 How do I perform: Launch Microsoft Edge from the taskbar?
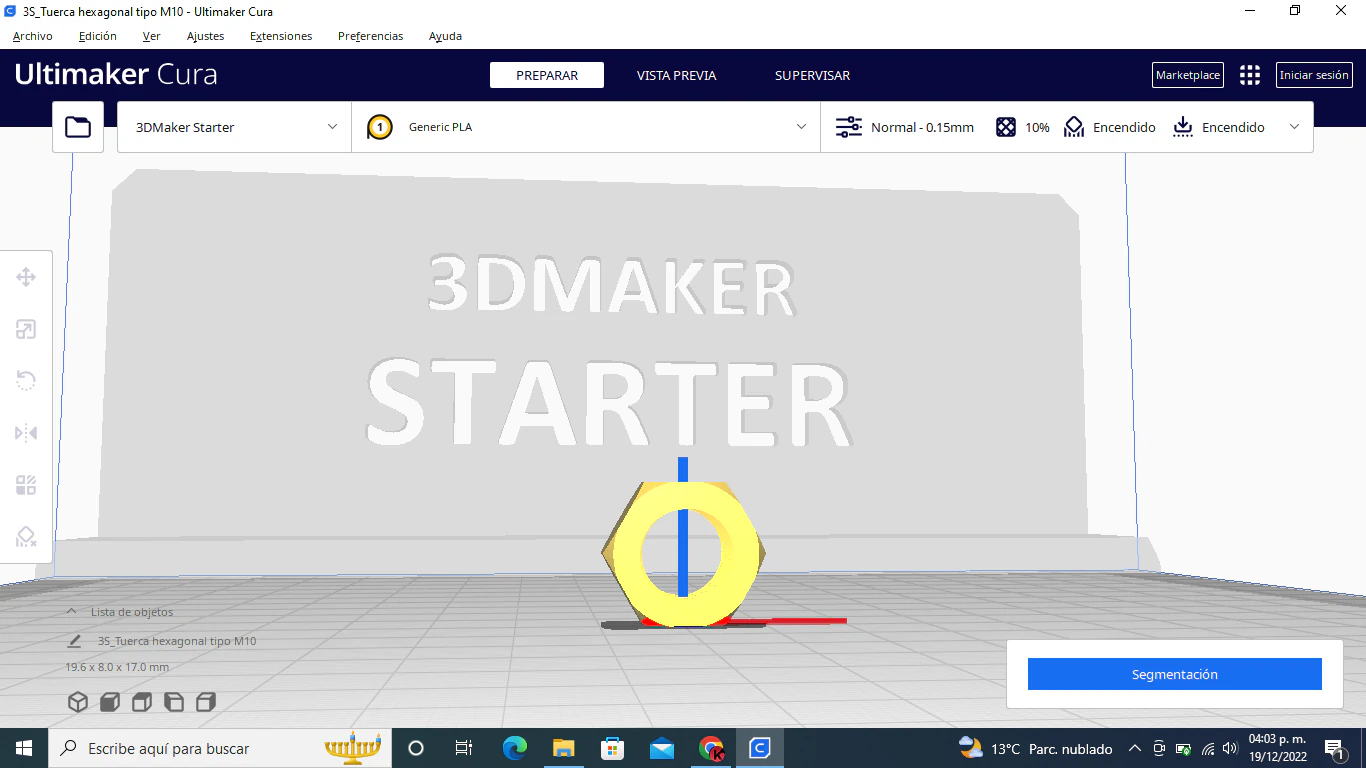point(514,748)
